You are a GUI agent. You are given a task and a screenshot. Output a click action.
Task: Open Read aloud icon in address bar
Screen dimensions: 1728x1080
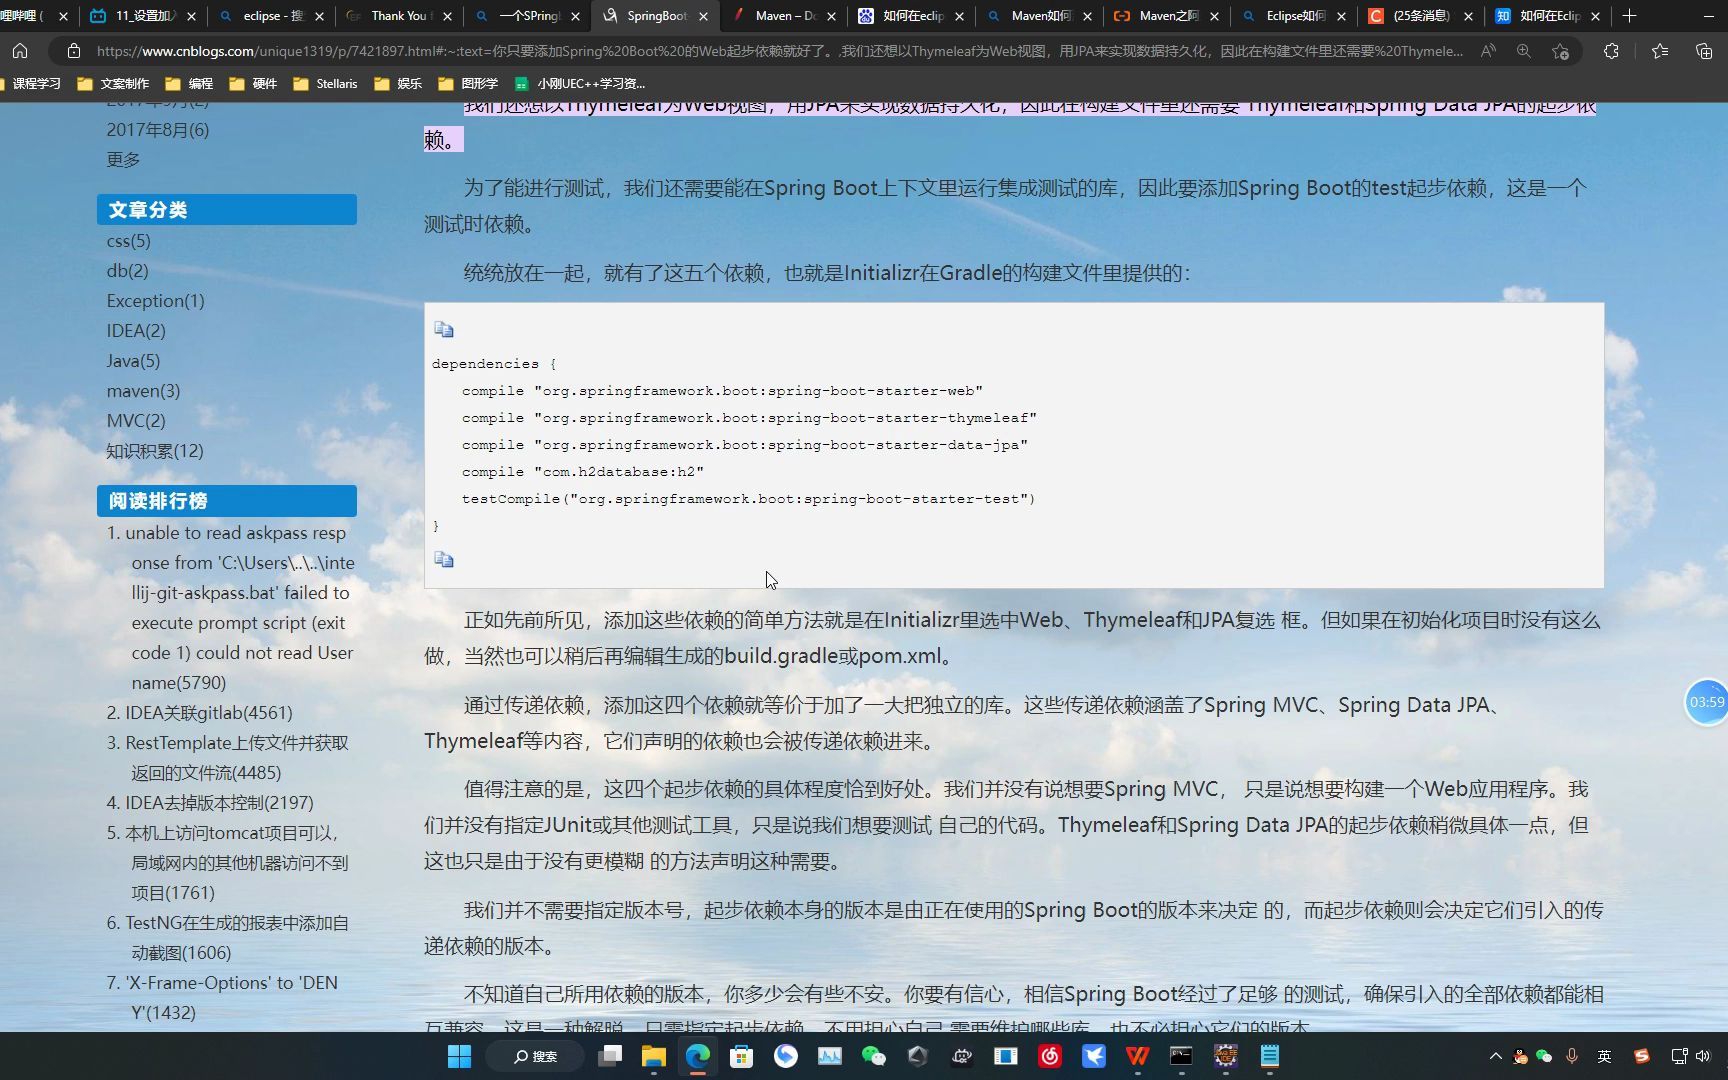(1488, 51)
